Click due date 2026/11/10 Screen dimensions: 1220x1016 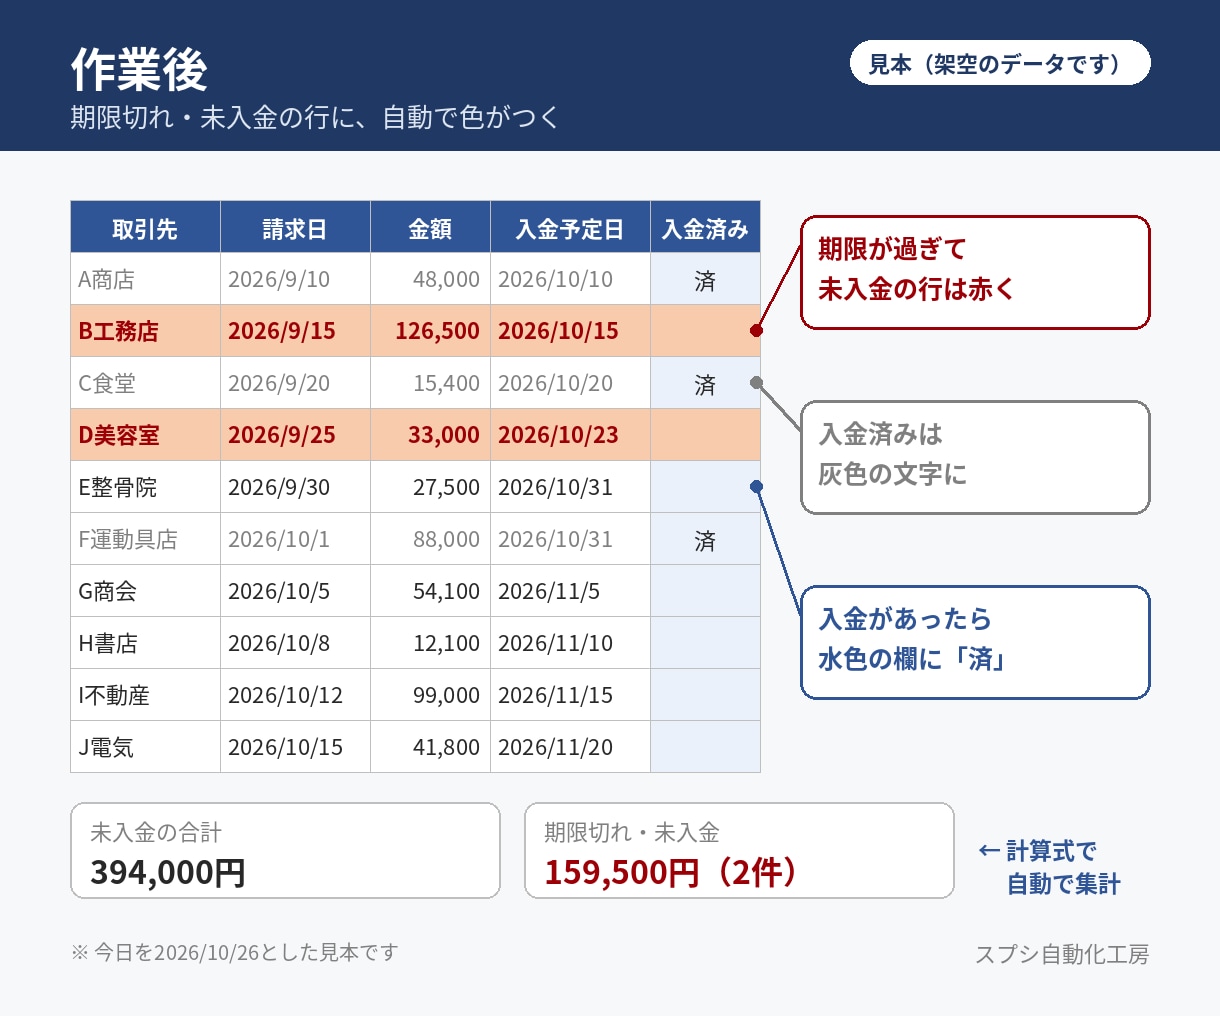[570, 643]
